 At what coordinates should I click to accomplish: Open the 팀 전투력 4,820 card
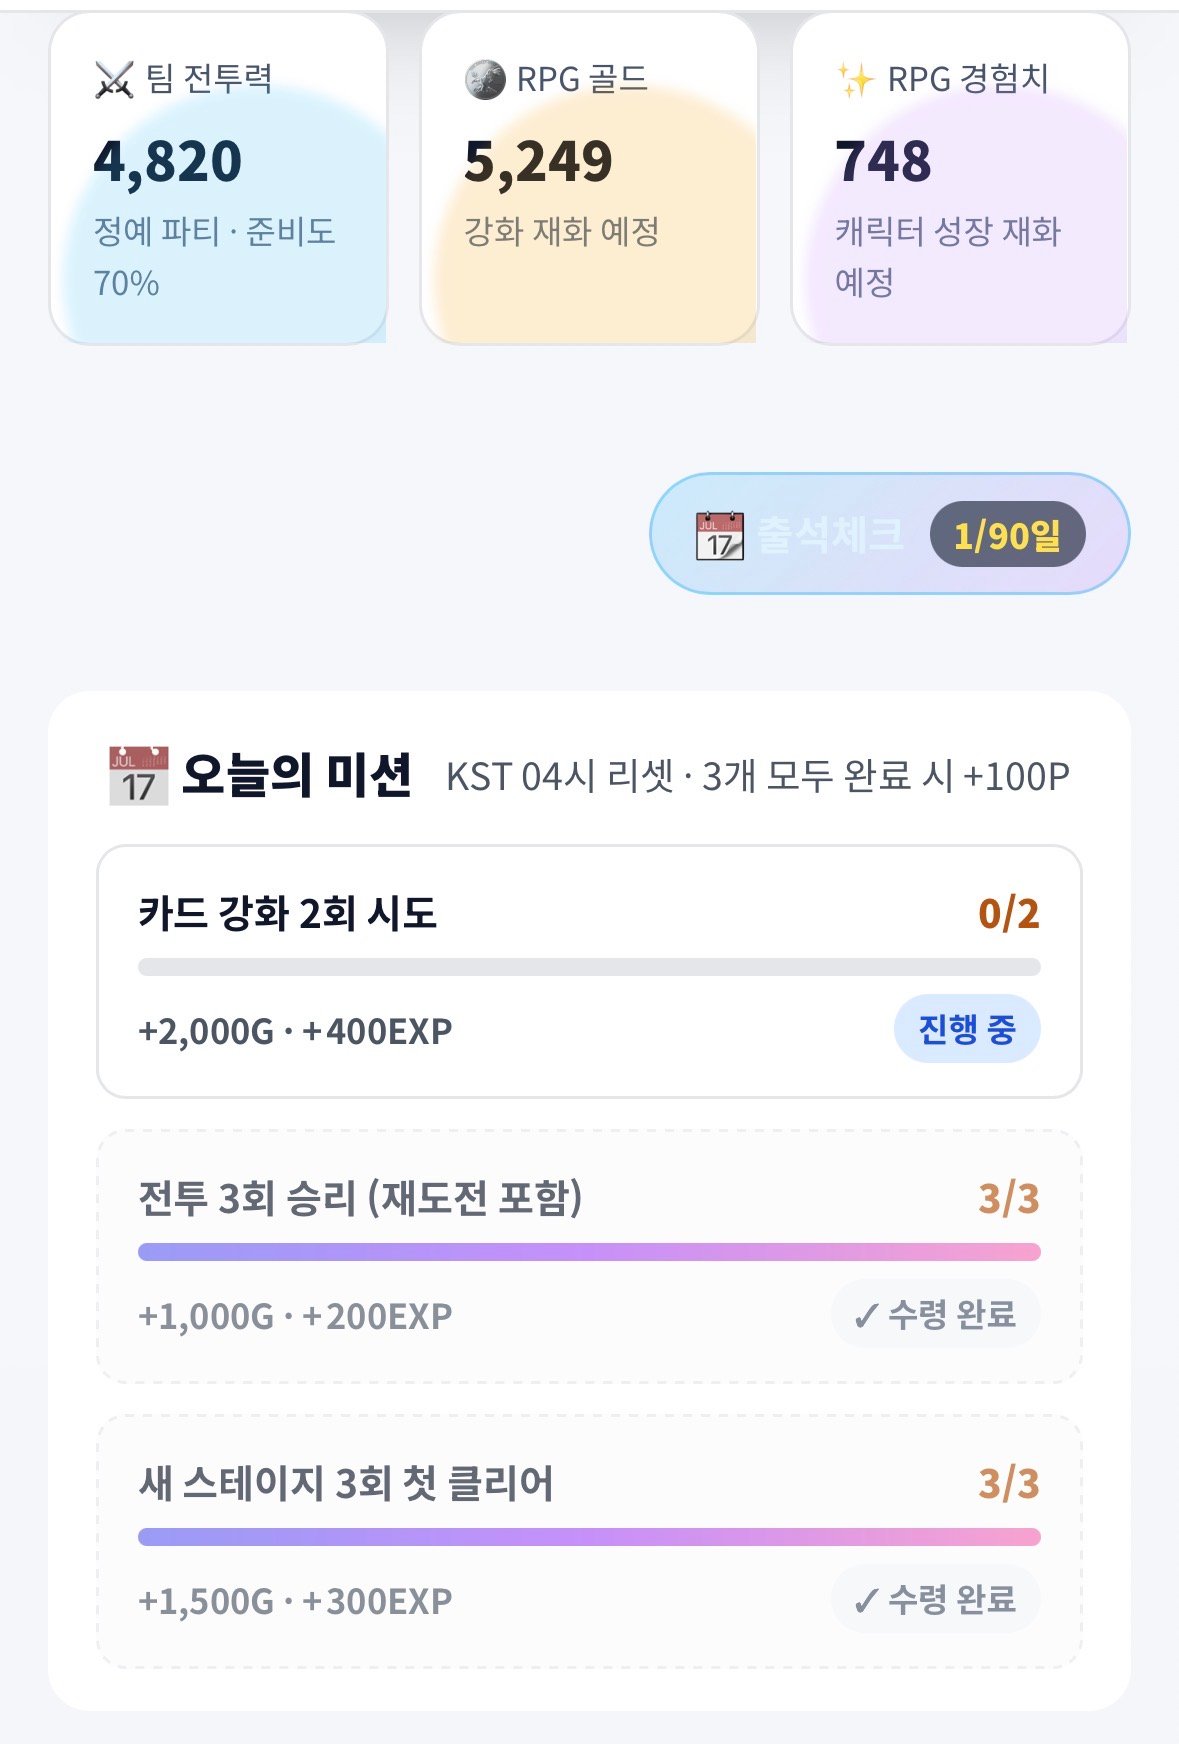[x=218, y=178]
